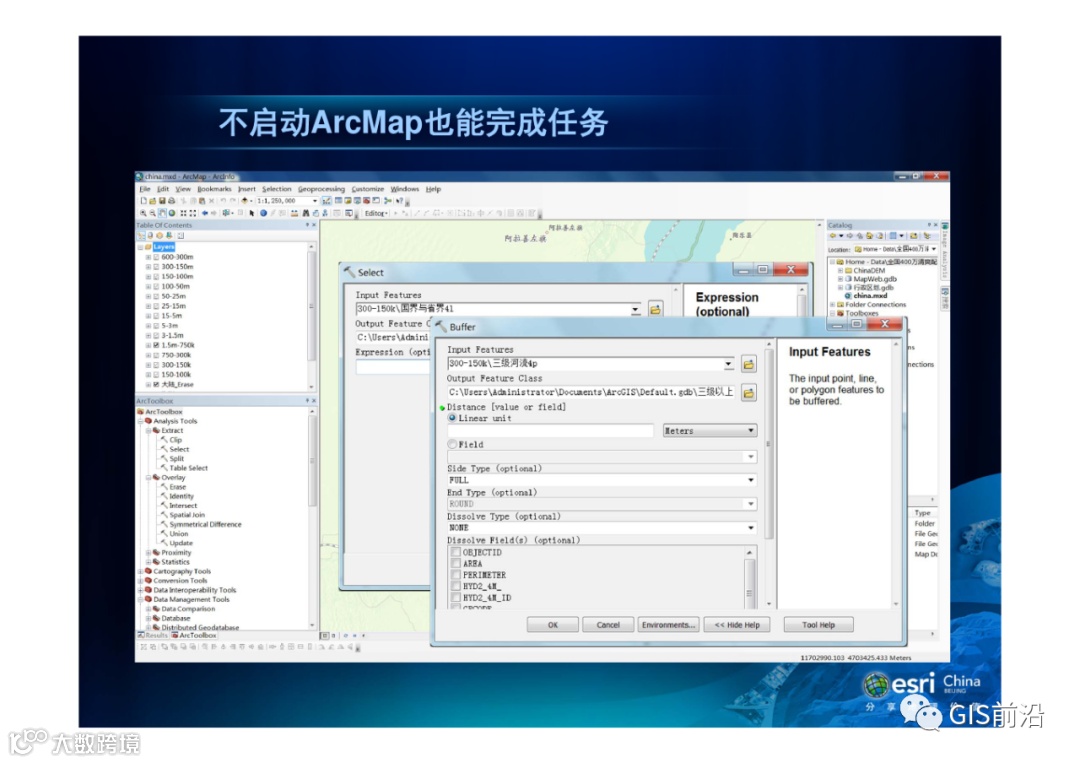Expand the ChinaDEM folder in Catalog
The height and width of the screenshot is (763, 1080).
tap(840, 271)
